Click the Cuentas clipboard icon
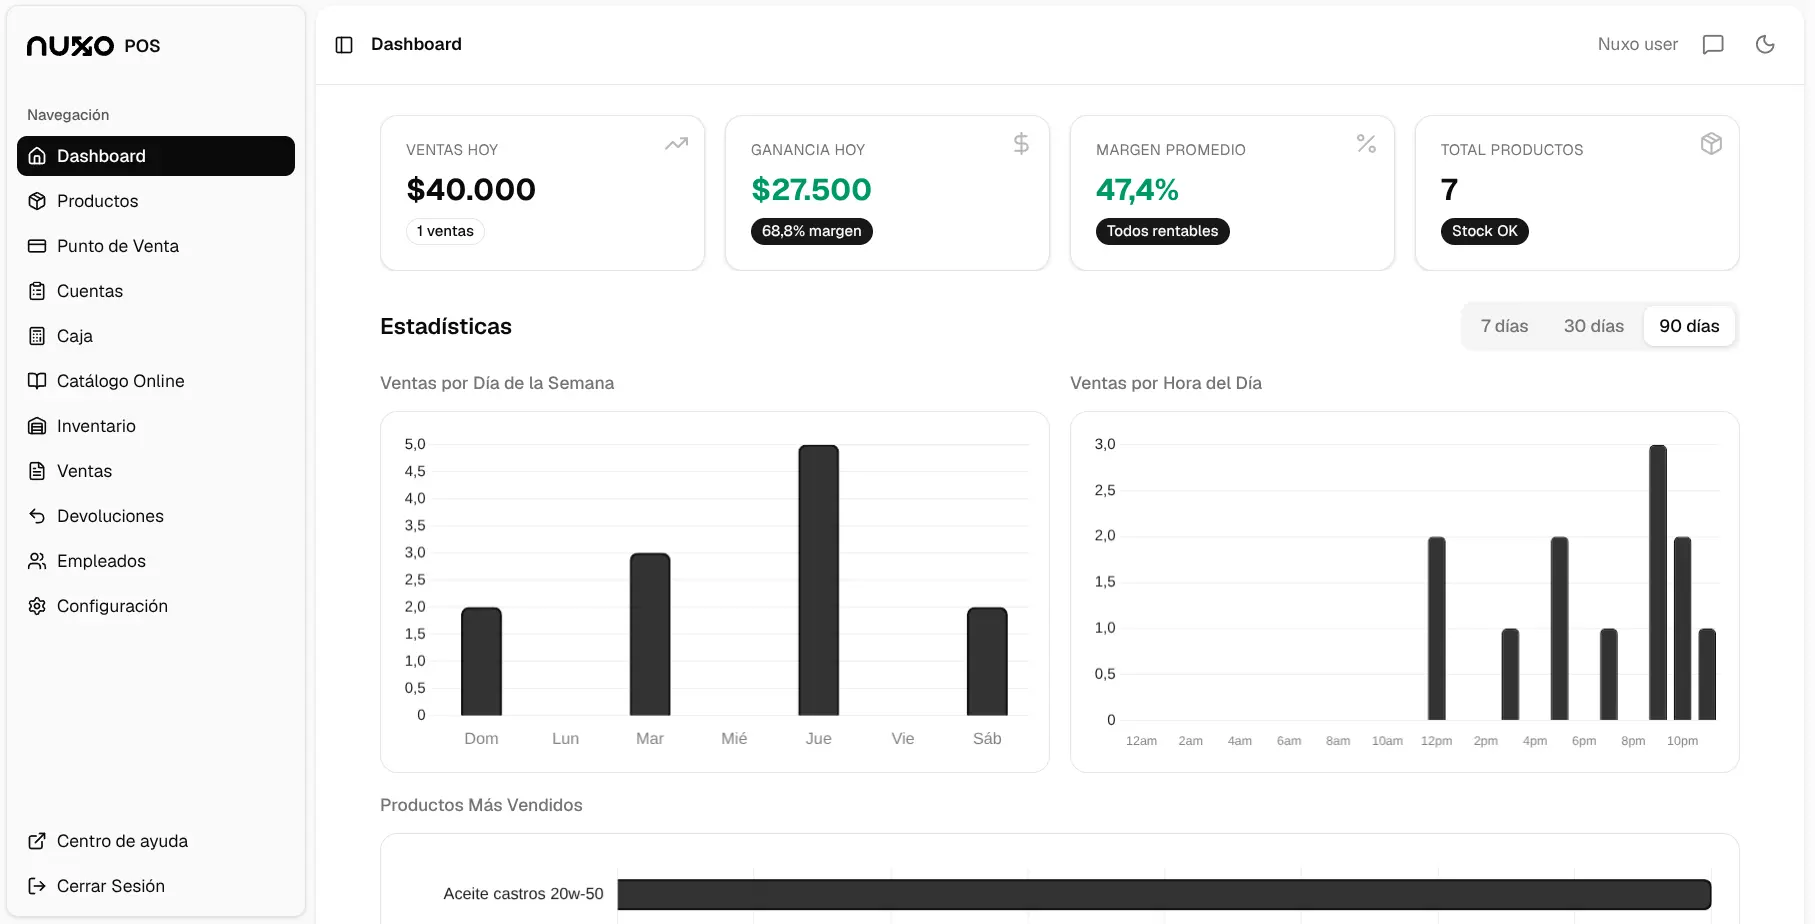The image size is (1815, 924). [x=37, y=291]
